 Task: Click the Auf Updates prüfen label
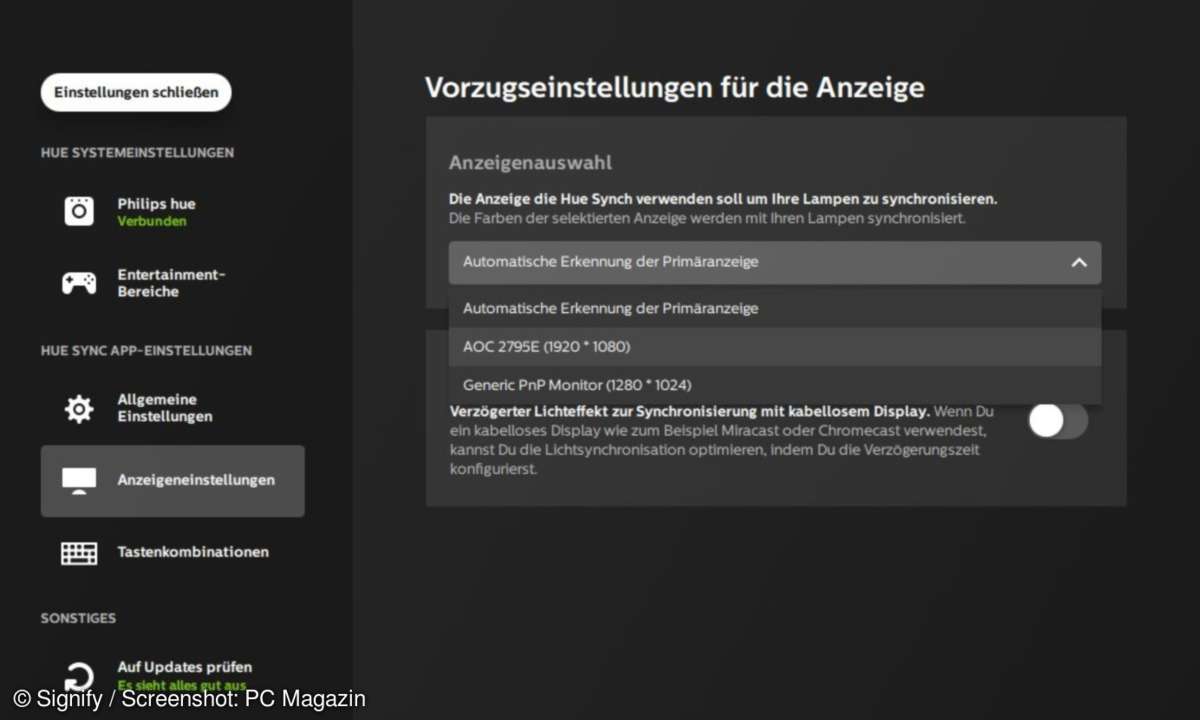tap(184, 667)
